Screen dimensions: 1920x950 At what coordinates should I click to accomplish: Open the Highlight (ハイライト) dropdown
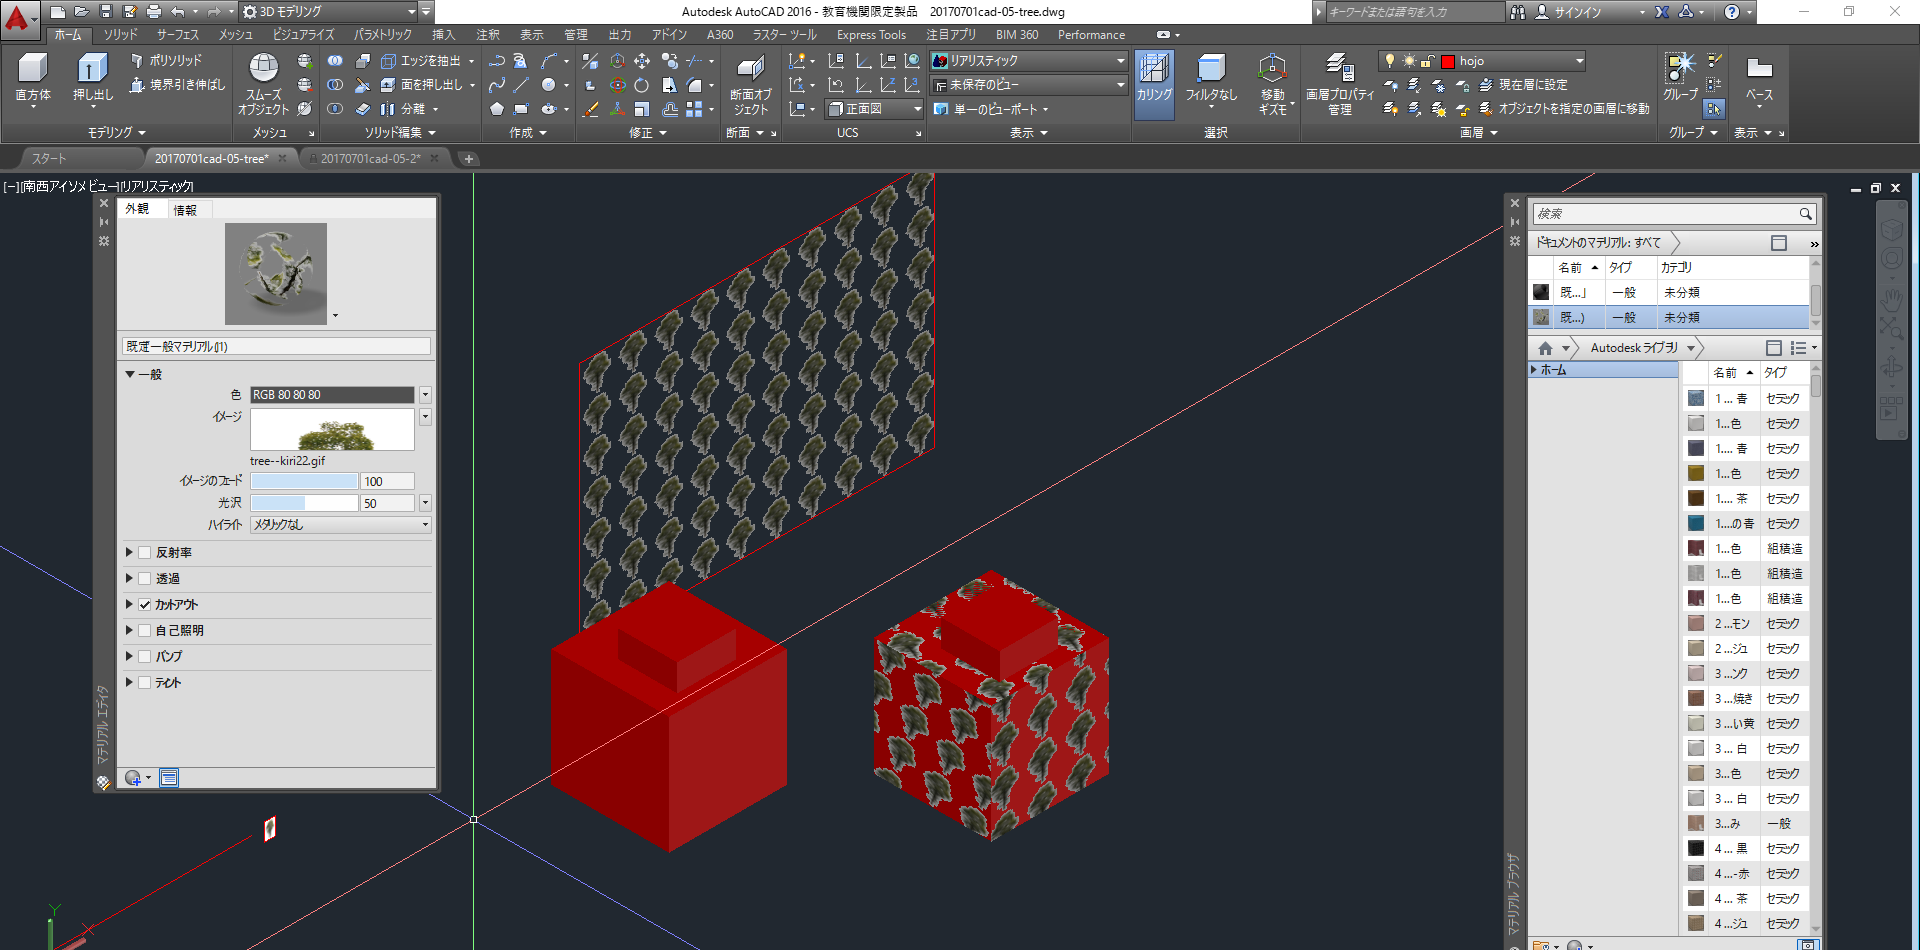click(340, 525)
